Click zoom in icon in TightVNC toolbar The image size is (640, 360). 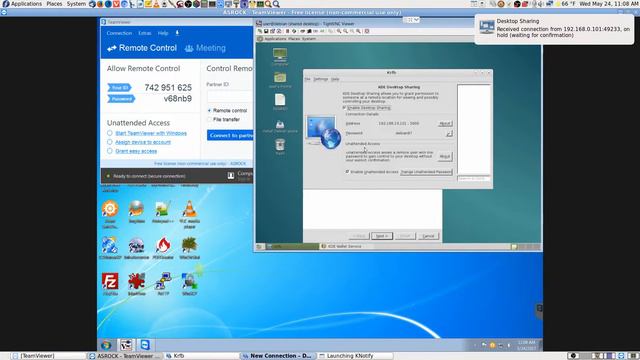339,31
